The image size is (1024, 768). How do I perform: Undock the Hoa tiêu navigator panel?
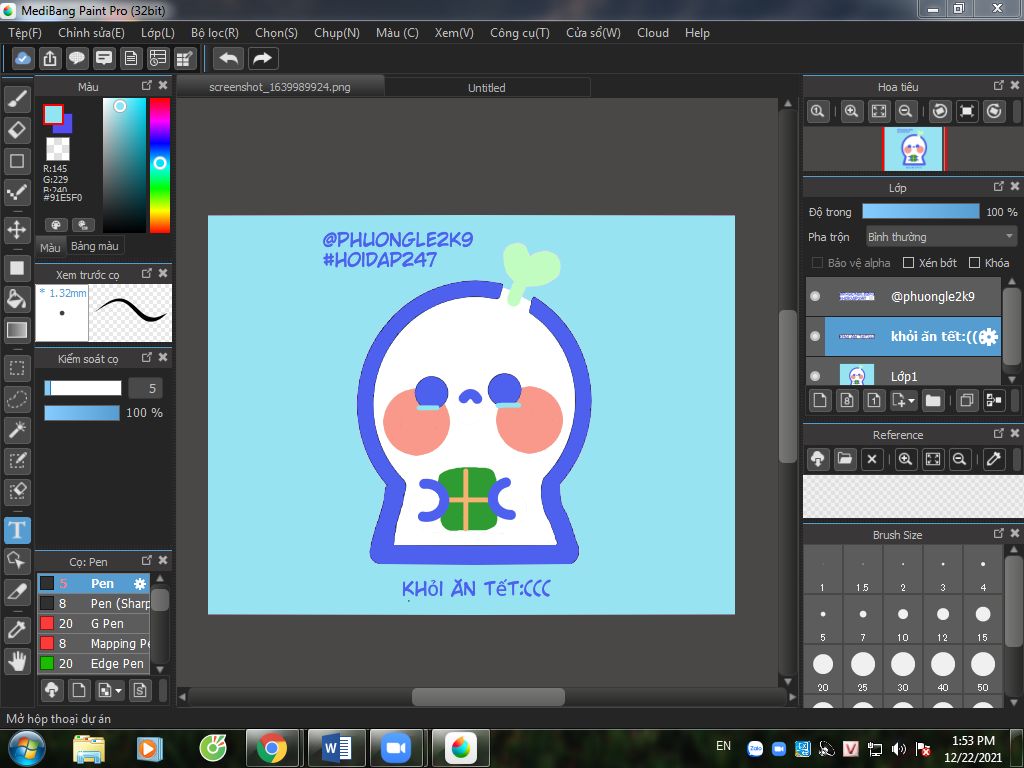[x=999, y=86]
